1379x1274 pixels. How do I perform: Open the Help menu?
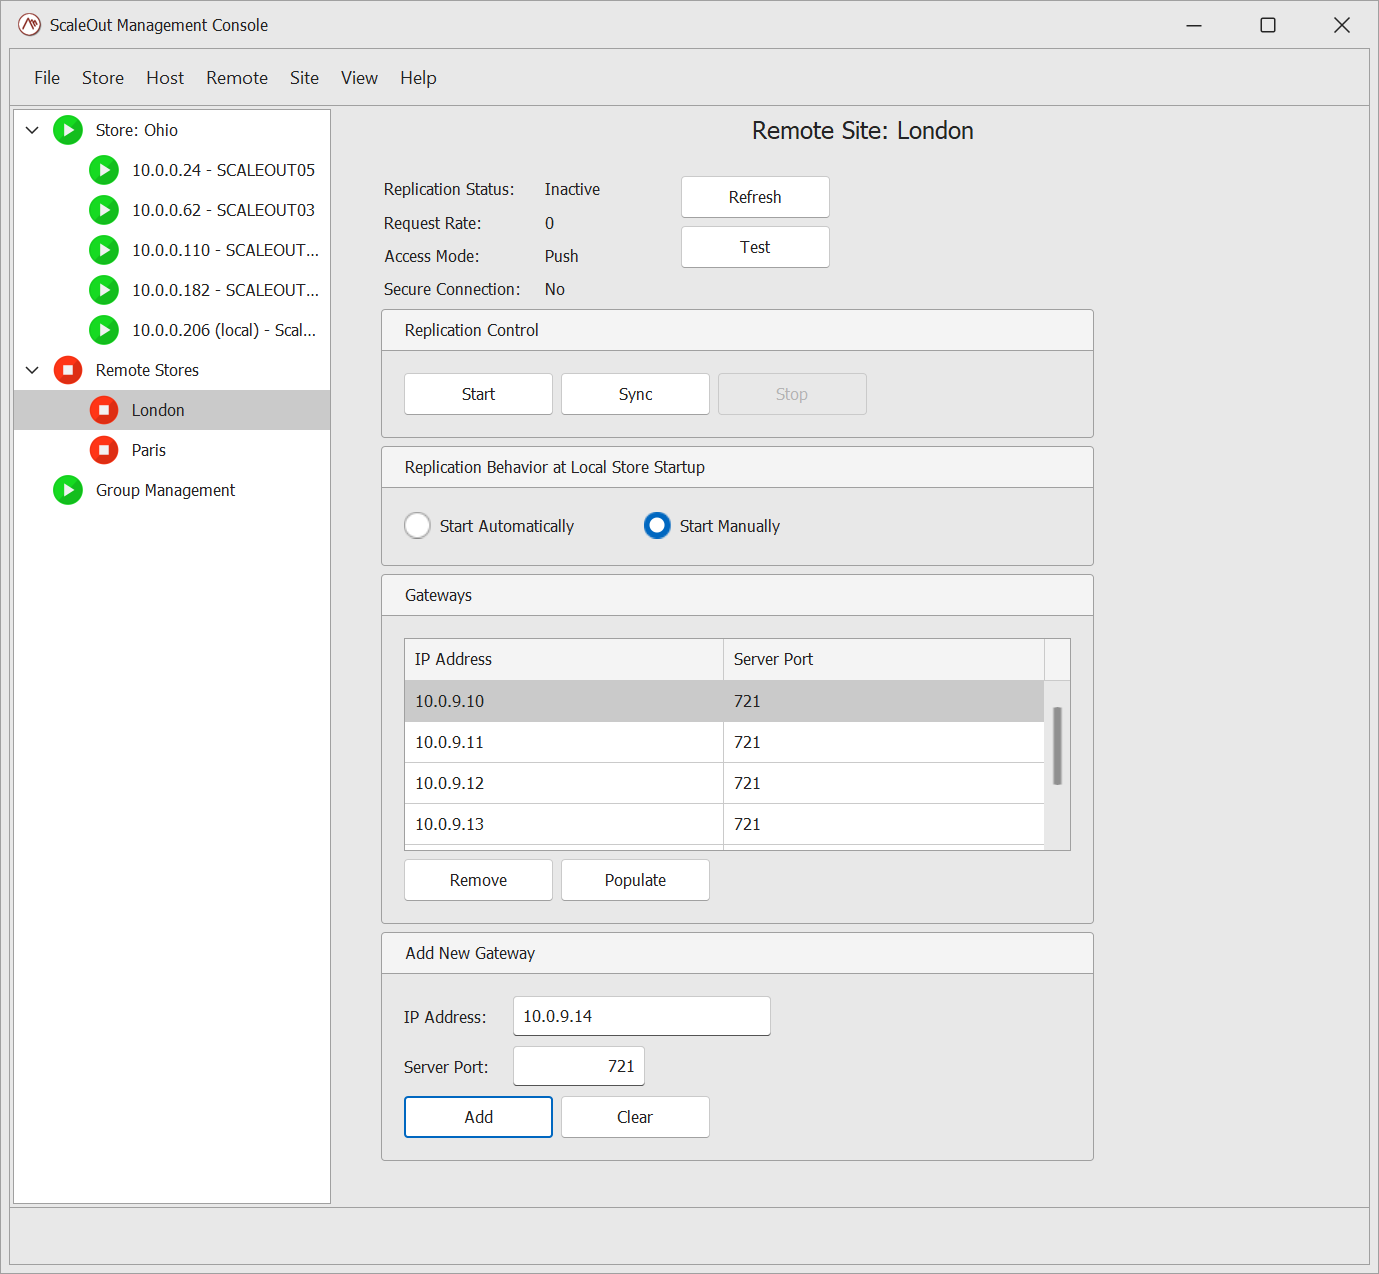(418, 78)
